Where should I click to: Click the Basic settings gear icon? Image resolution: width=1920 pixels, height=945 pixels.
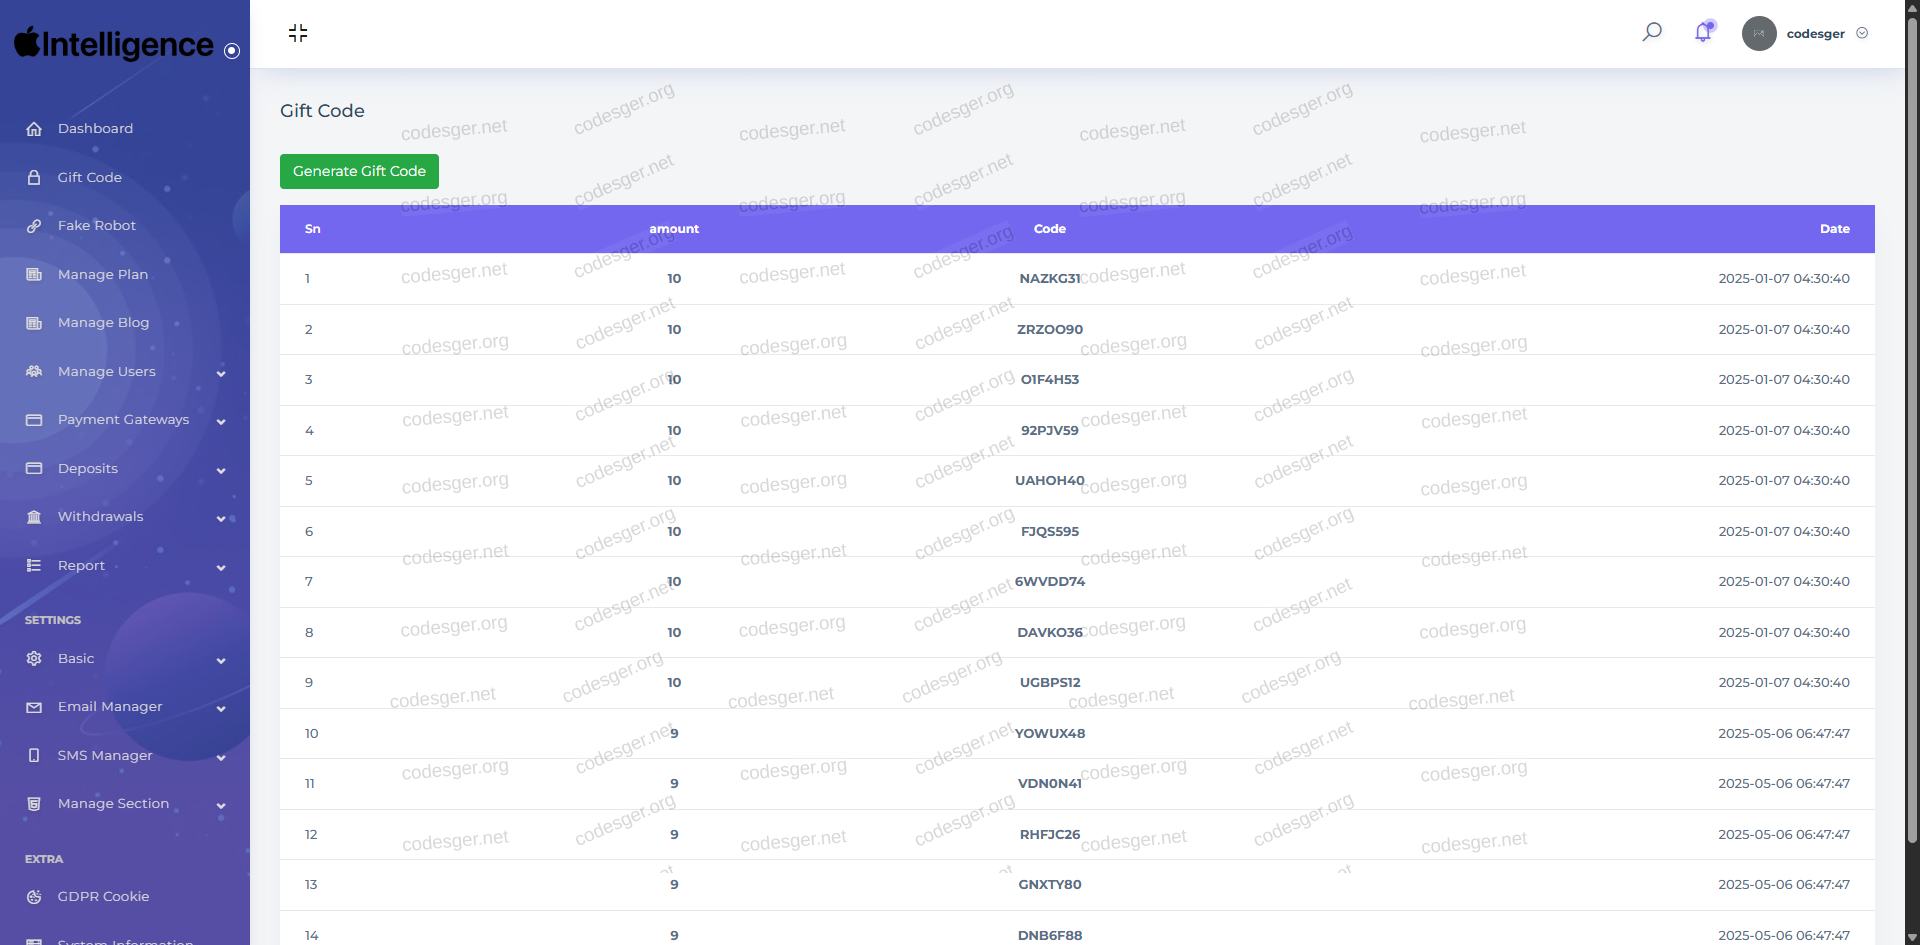[34, 659]
